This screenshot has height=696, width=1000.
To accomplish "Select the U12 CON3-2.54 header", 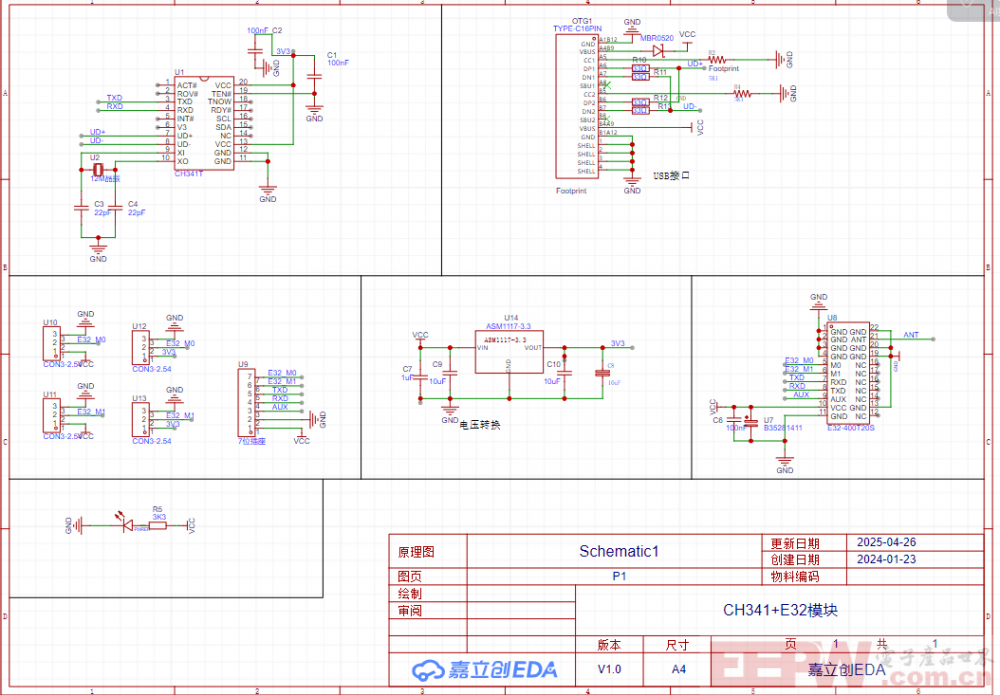I will [141, 348].
